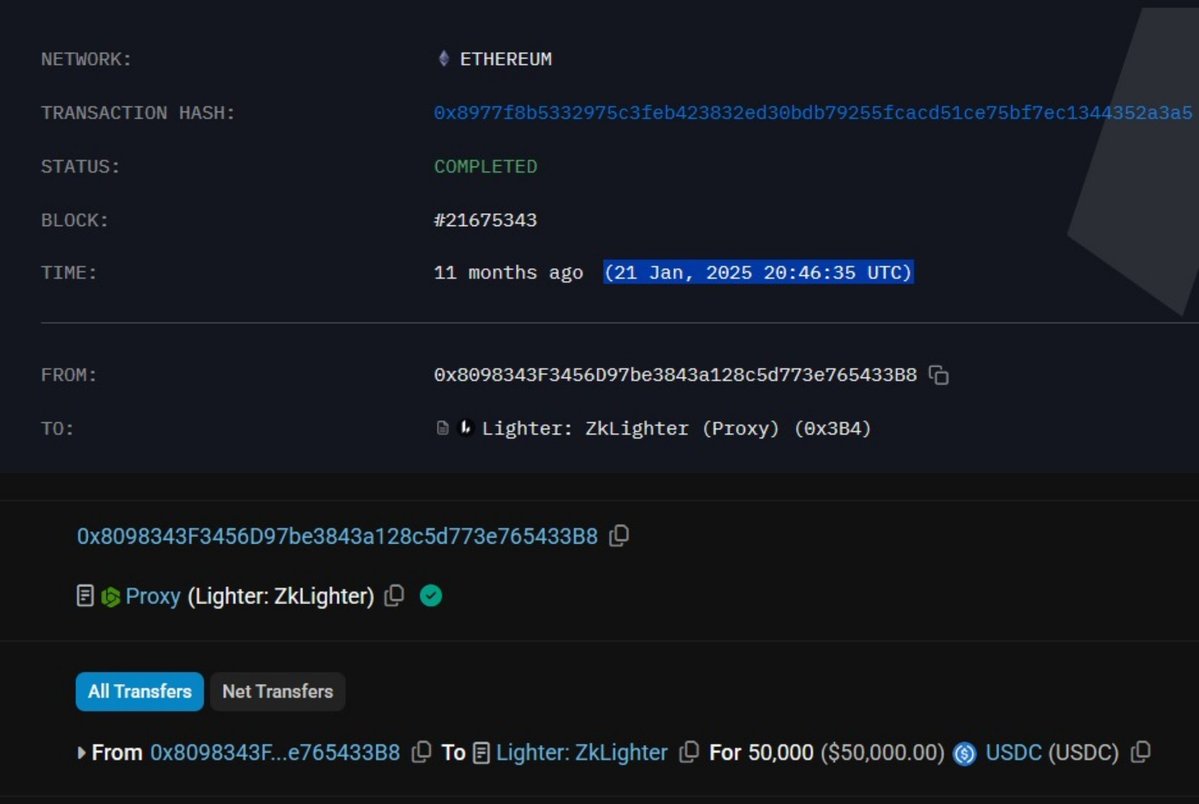
Task: Click the '11 months ago' text
Action: coord(509,273)
